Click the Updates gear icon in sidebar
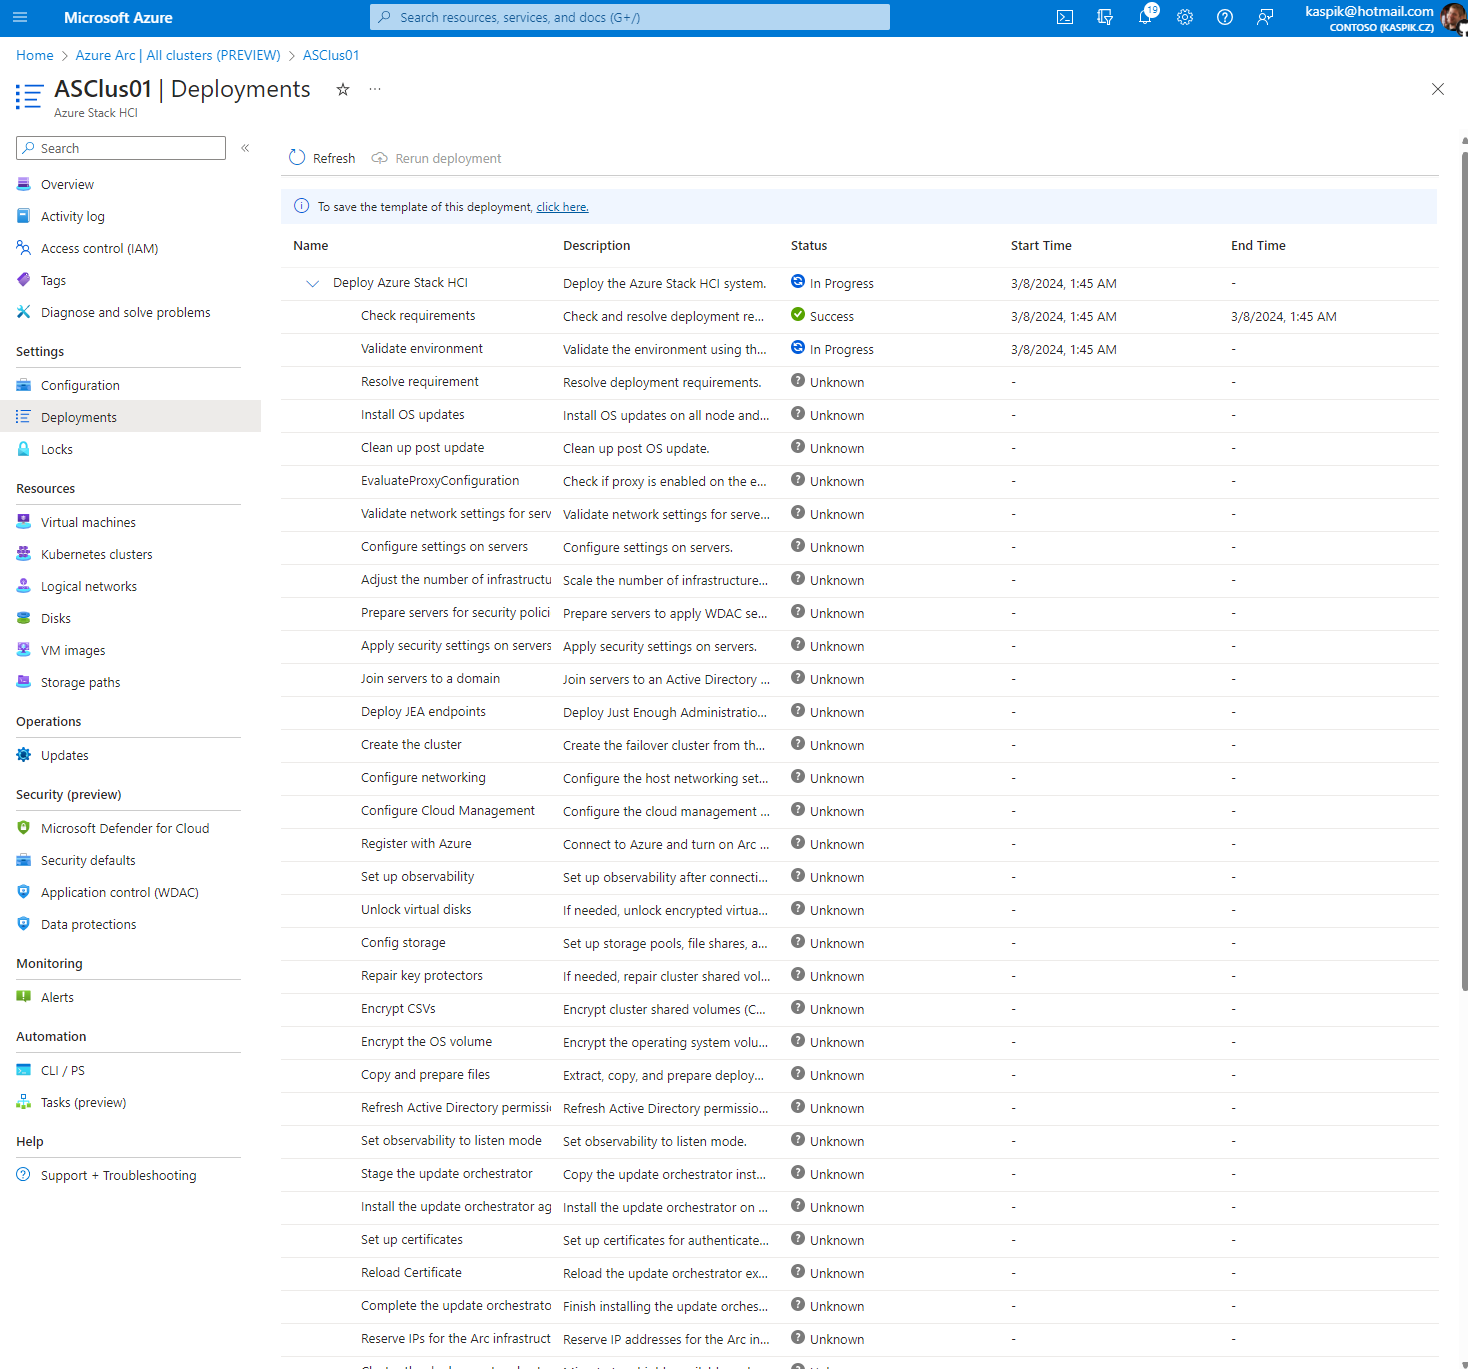Image resolution: width=1468 pixels, height=1369 pixels. (24, 755)
